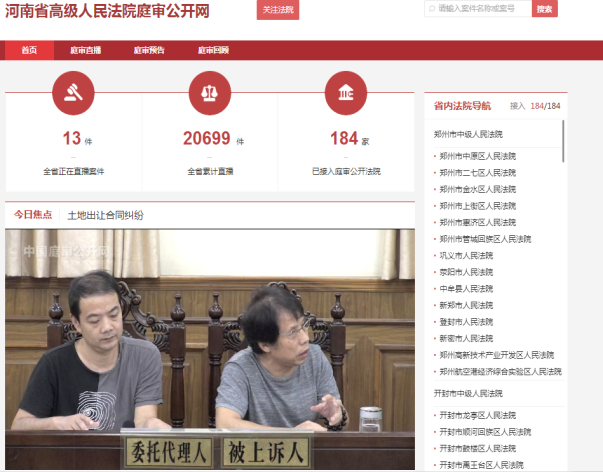Select 开封市中级人民法院 group header
Image resolution: width=603 pixels, height=472 pixels.
pyautogui.click(x=469, y=393)
